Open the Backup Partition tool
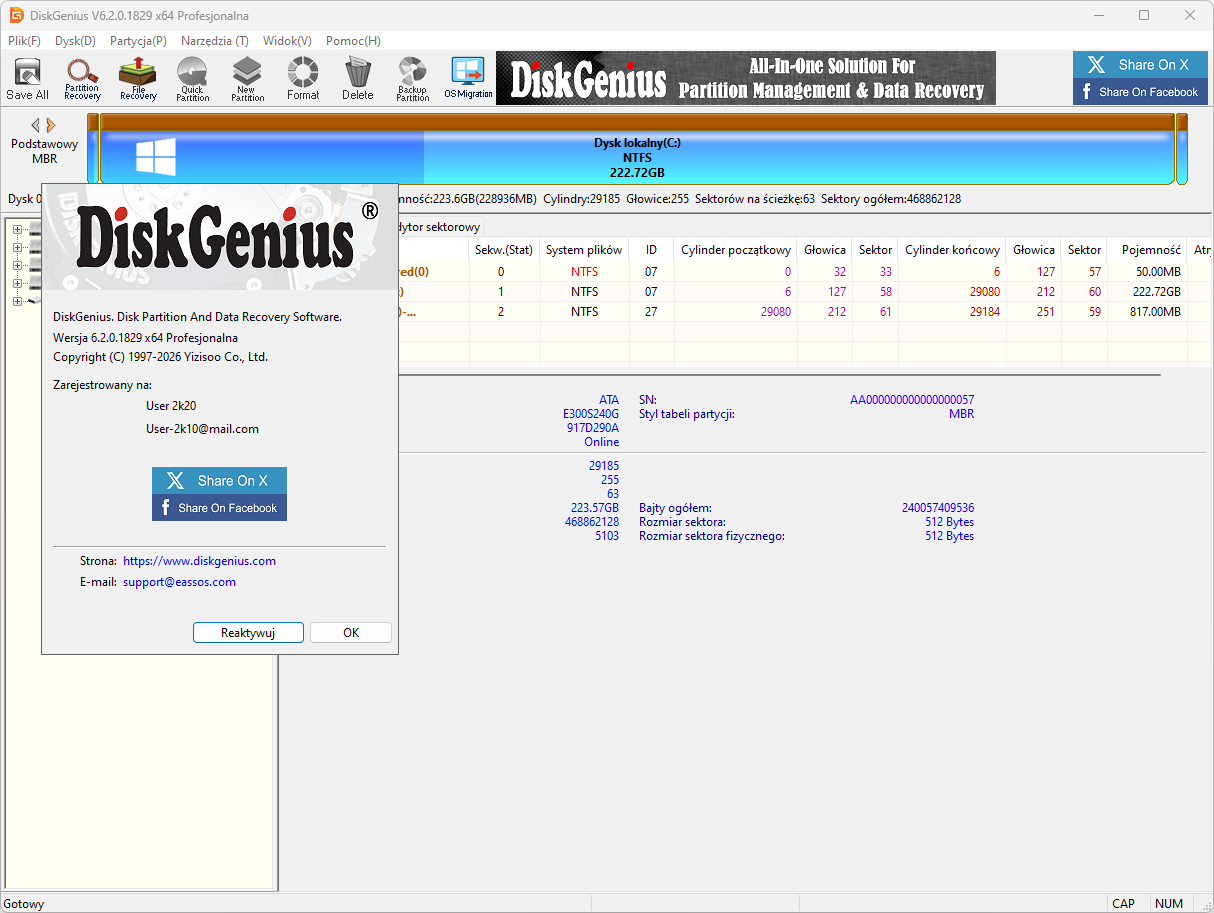1214x913 pixels. pos(412,78)
